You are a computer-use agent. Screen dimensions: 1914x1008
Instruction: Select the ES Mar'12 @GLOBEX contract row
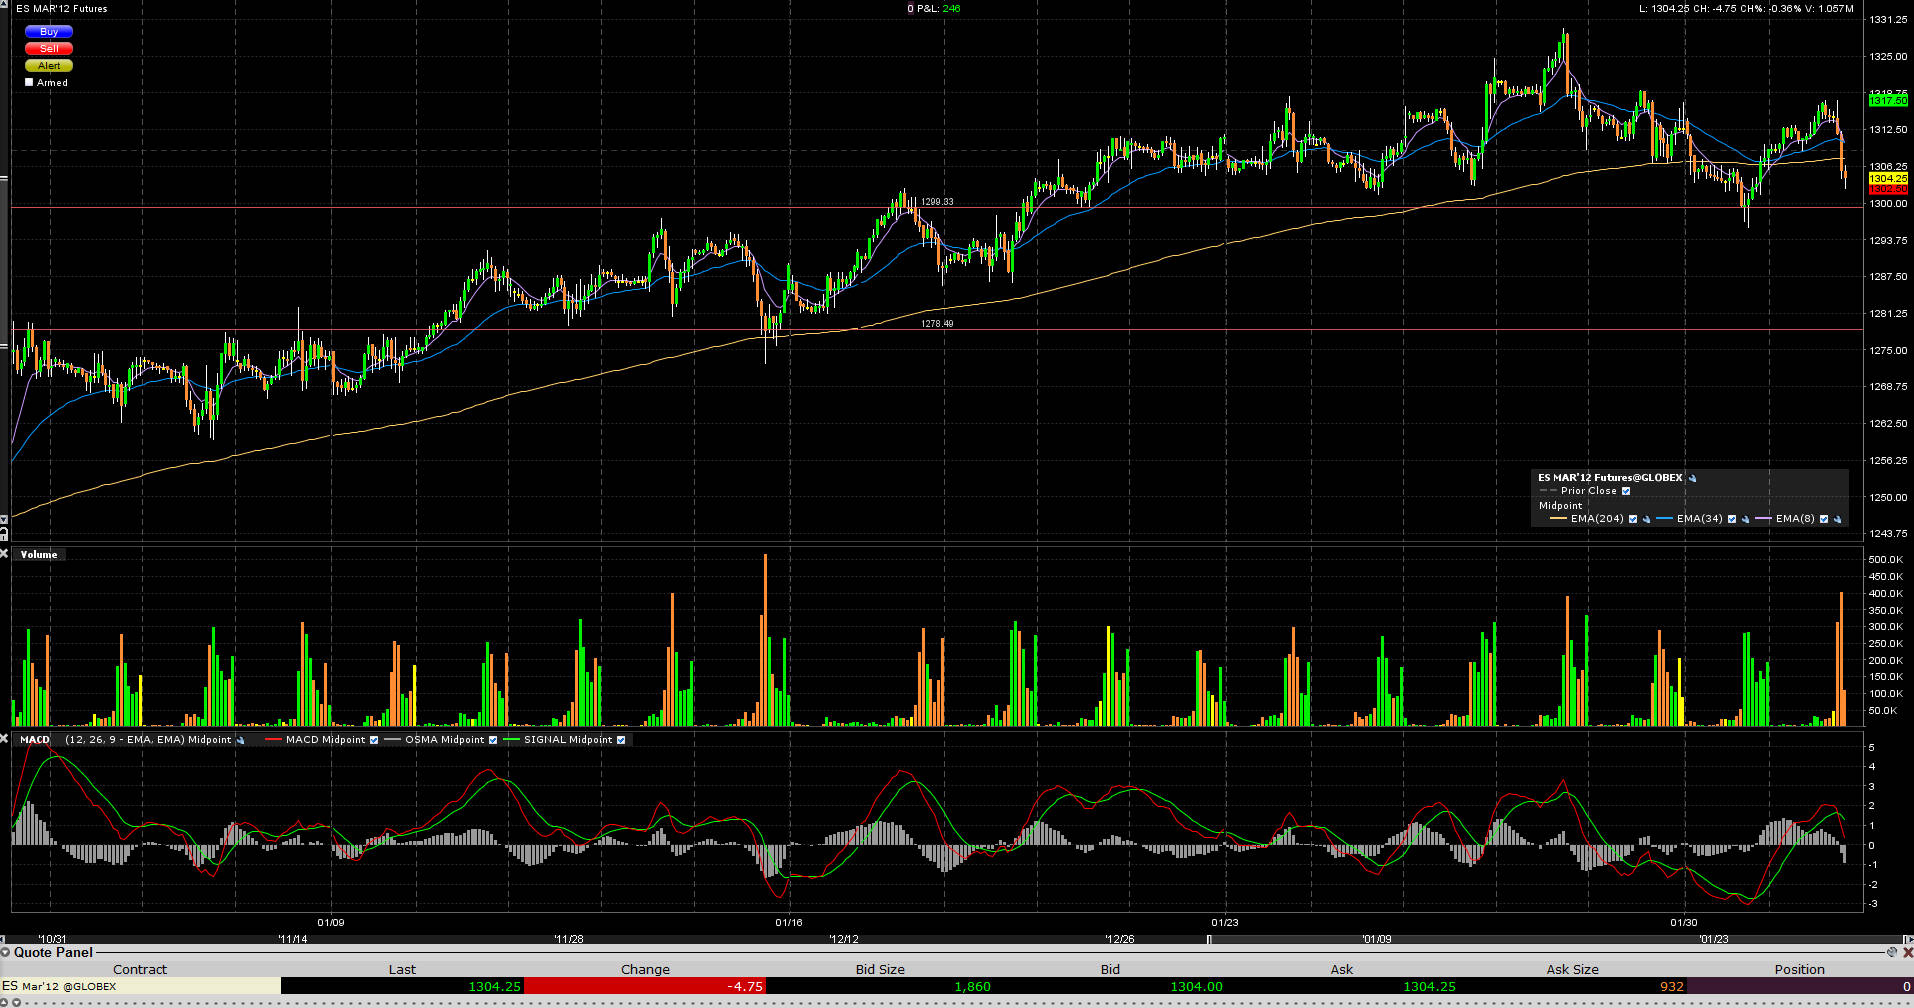coord(140,986)
